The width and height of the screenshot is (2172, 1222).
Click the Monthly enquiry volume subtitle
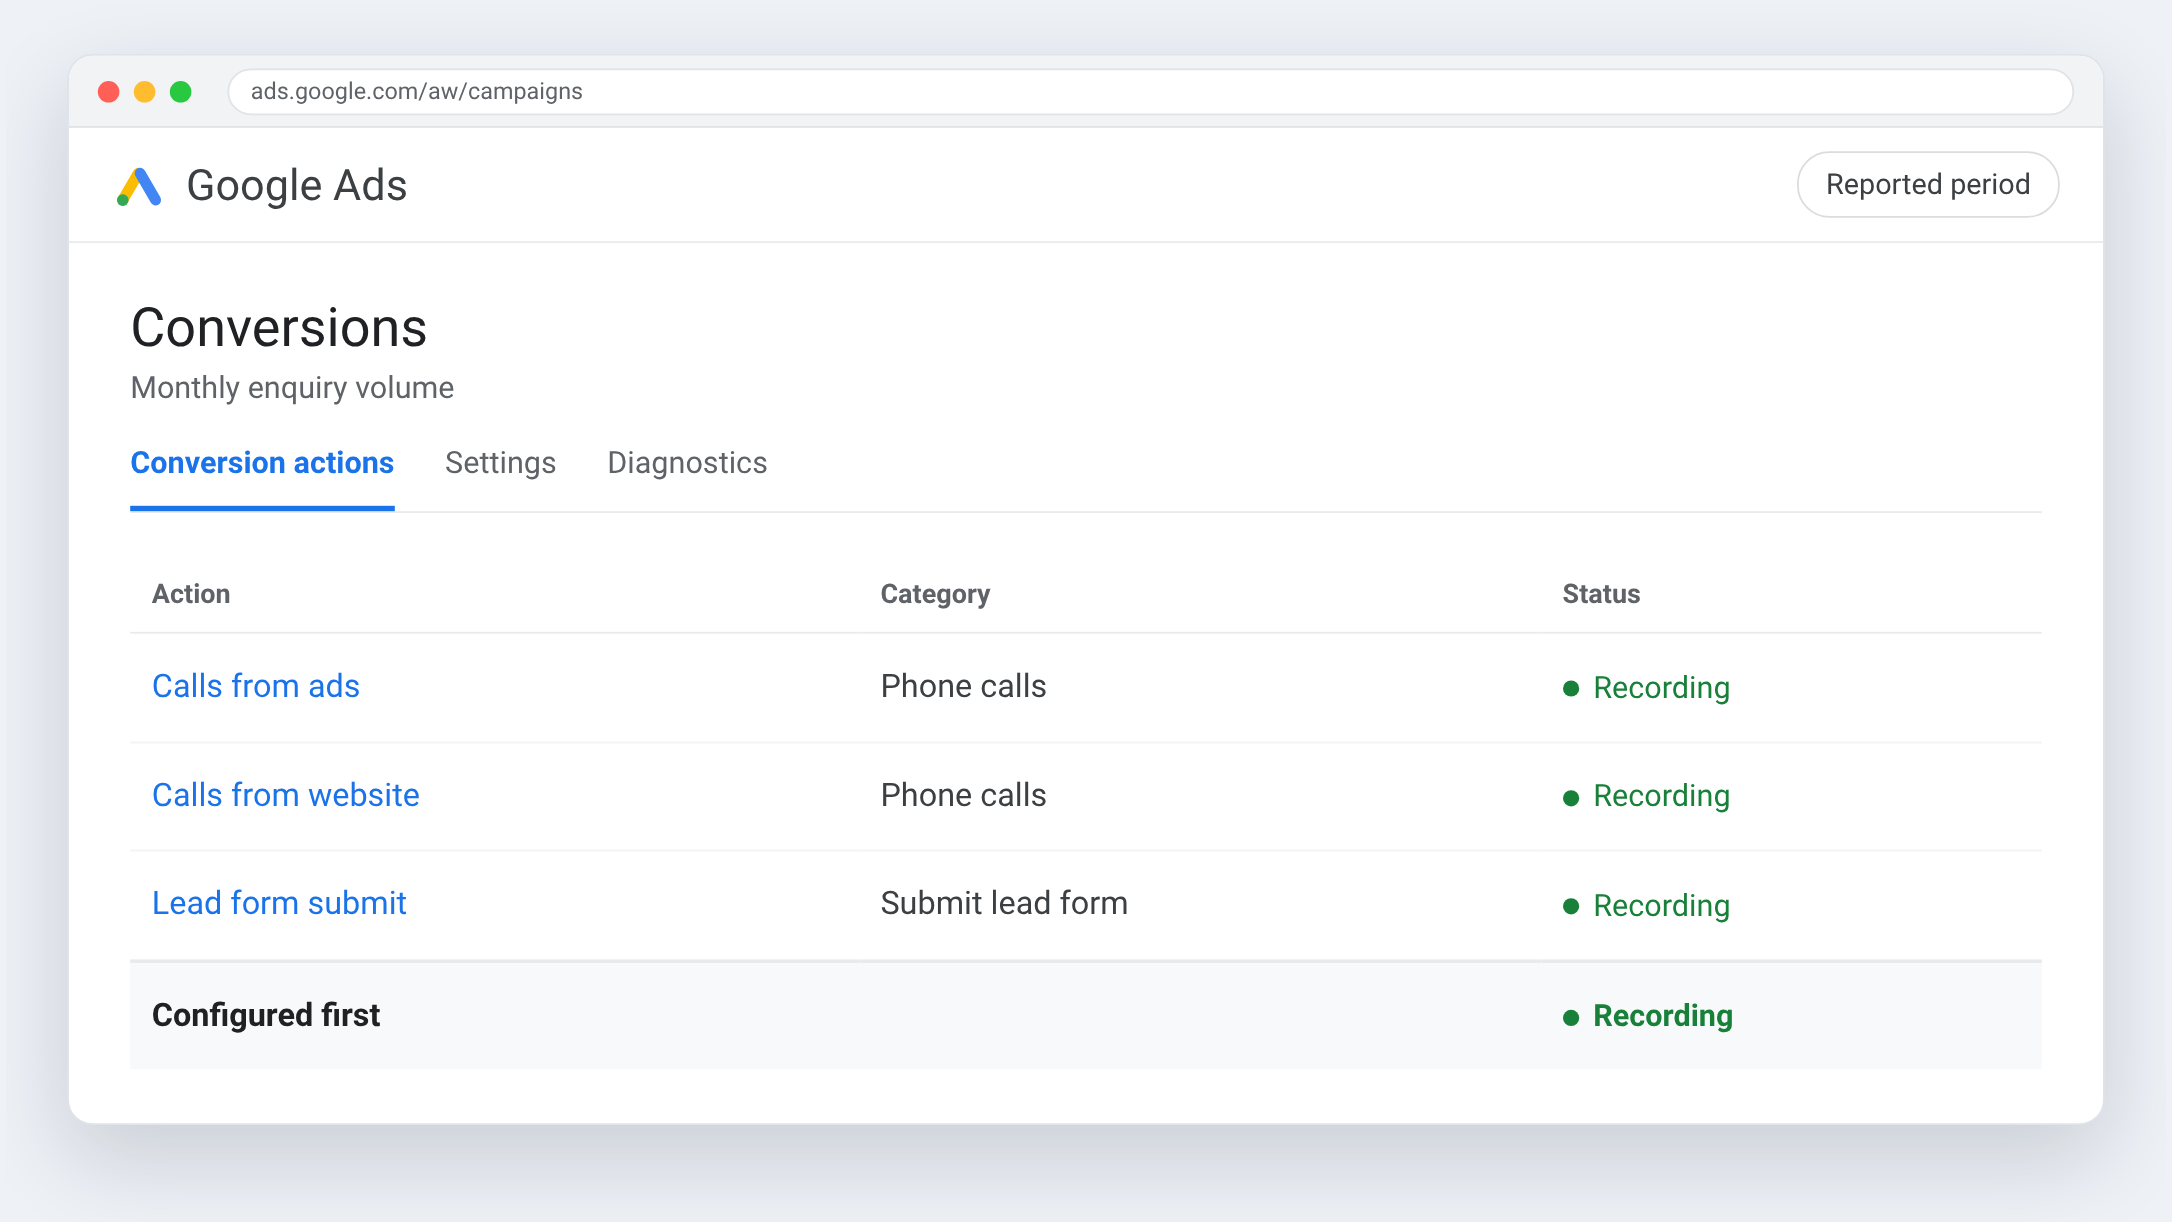[292, 388]
